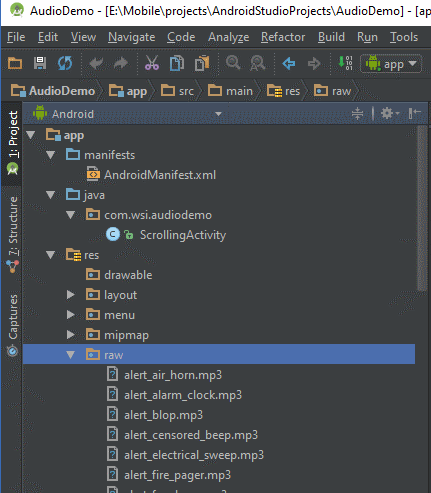The image size is (431, 493).
Task: Click the Make Project build icon
Action: 345,63
